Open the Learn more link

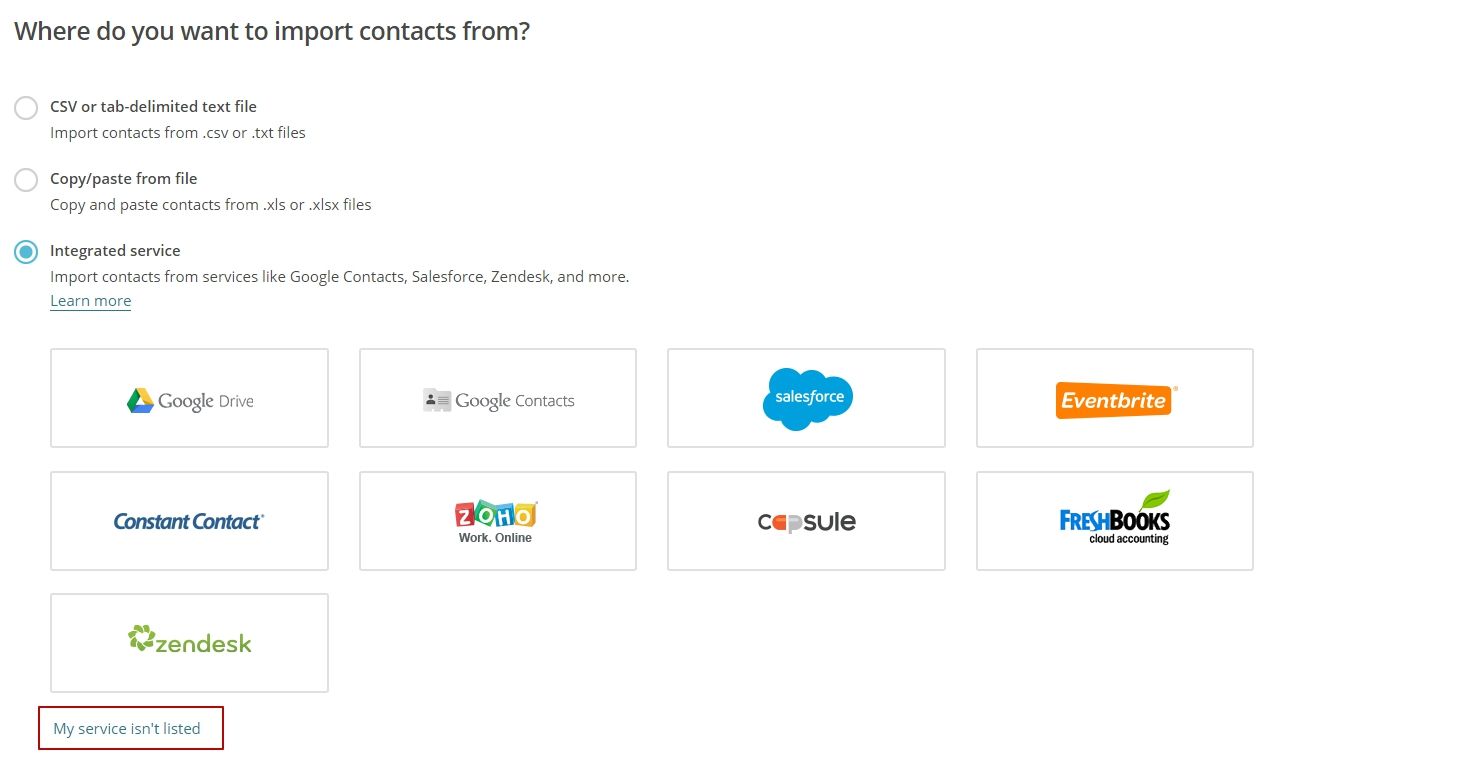(91, 301)
